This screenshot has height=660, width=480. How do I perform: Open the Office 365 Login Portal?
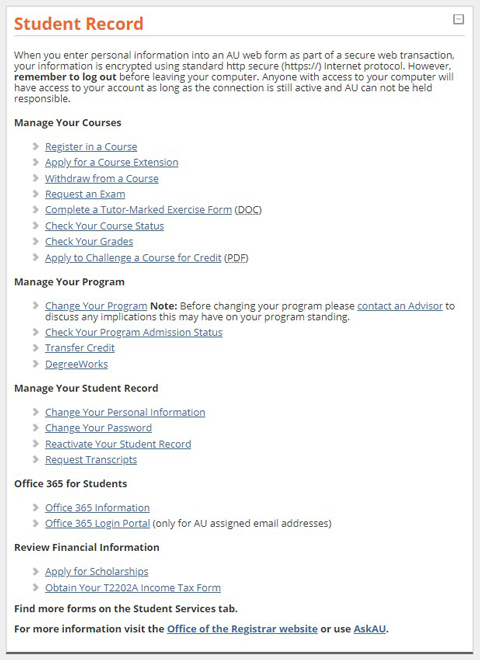coord(97,524)
